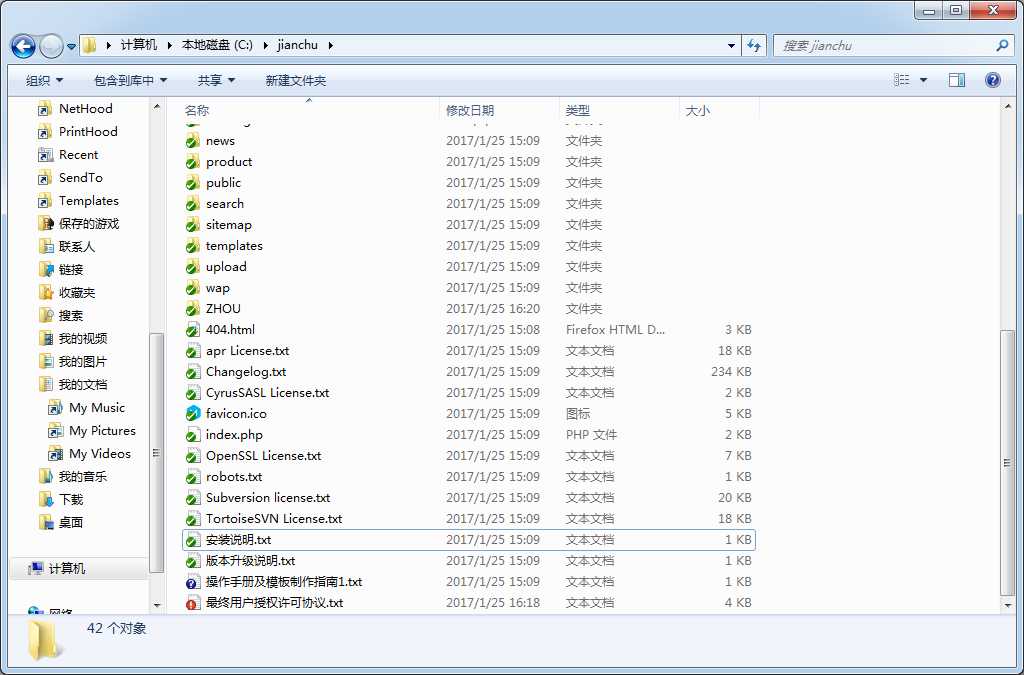Viewport: 1024px width, 675px height.
Task: Select 我的图片 in the navigation pane
Action: click(82, 362)
